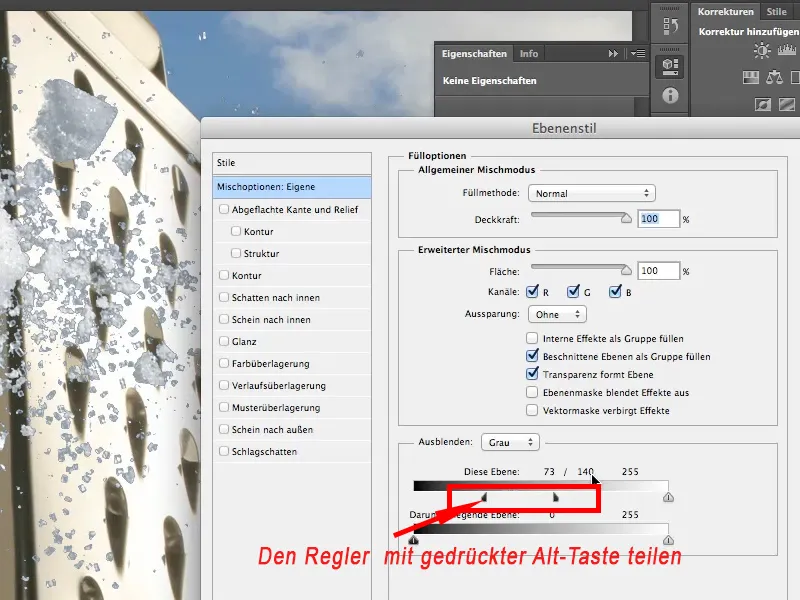Uncheck the B channel checkbox
The height and width of the screenshot is (600, 800).
pos(615,292)
